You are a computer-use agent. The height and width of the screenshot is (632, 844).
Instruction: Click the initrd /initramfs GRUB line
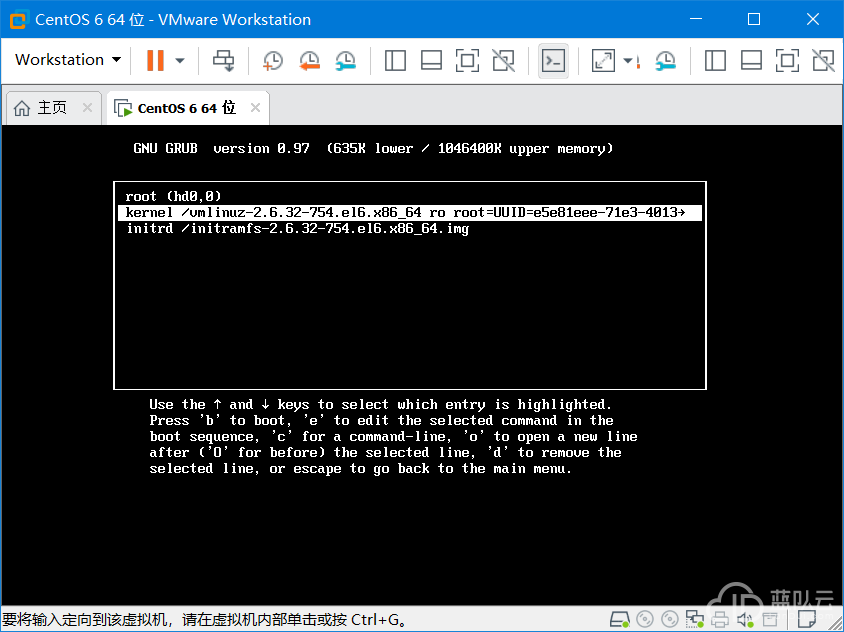(x=298, y=229)
